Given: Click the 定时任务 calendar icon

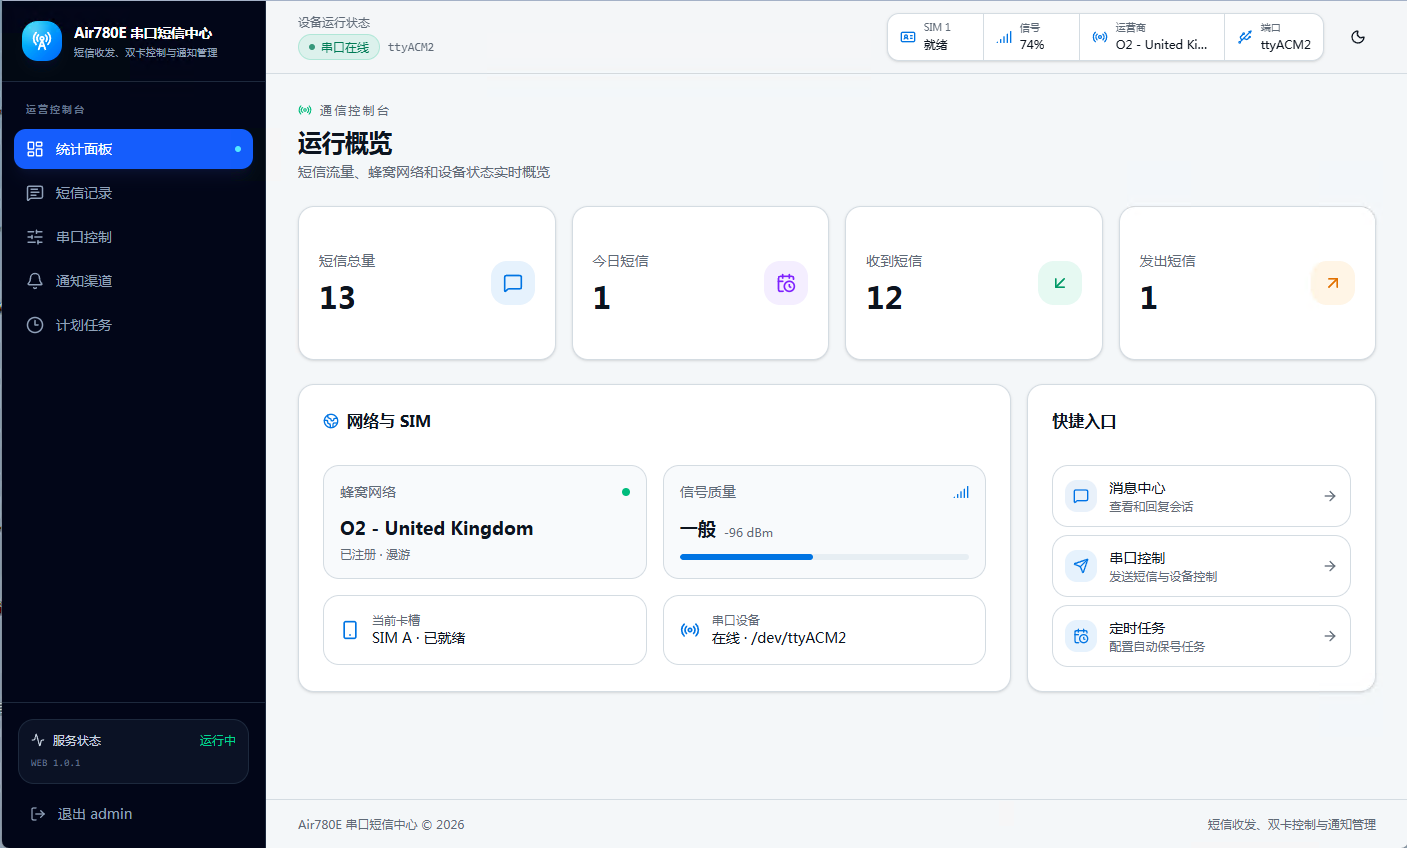Looking at the screenshot, I should 1081,636.
